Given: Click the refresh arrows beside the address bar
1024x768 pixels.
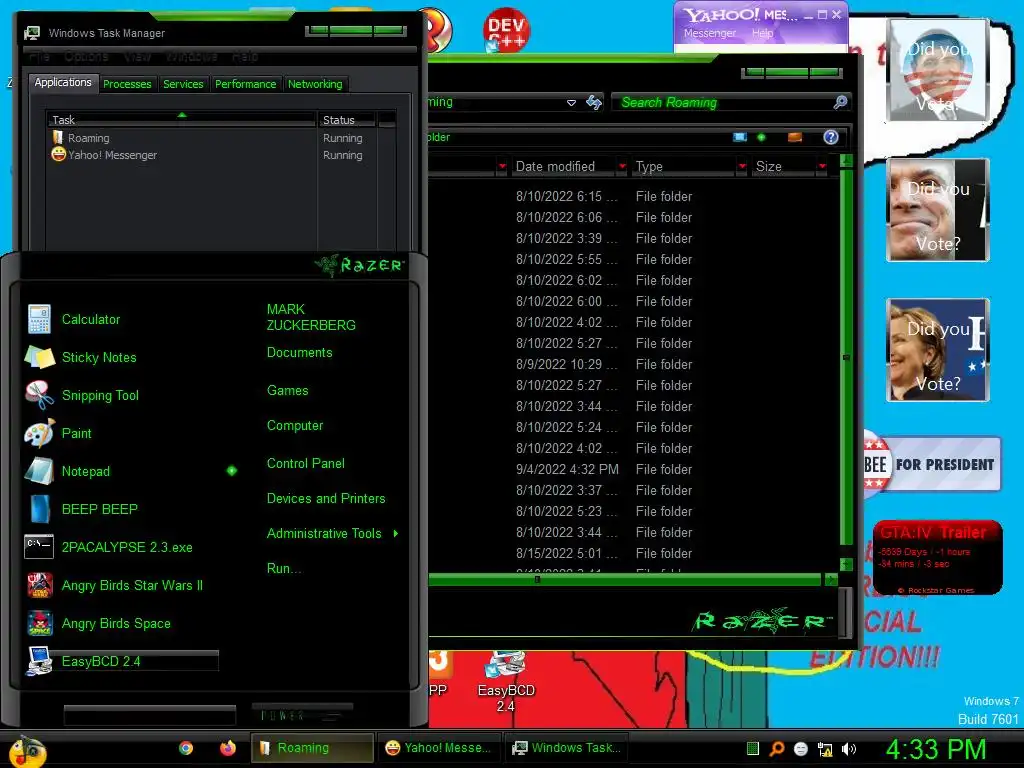Looking at the screenshot, I should pyautogui.click(x=594, y=102).
